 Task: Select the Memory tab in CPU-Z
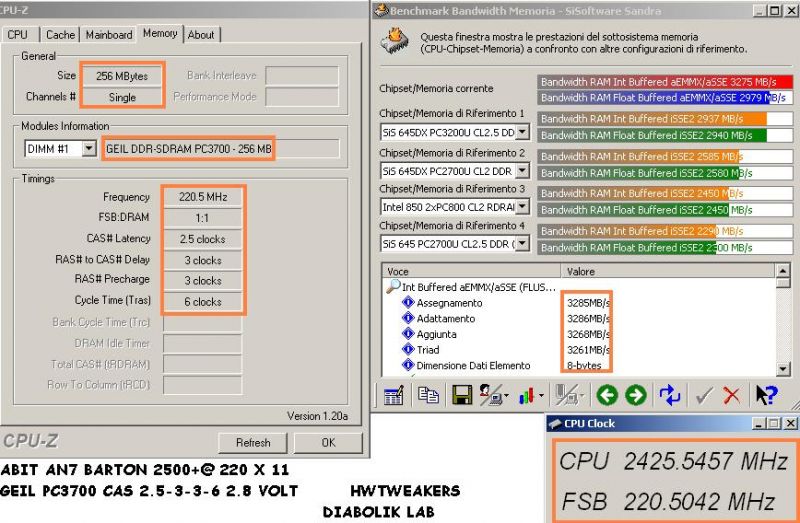point(160,33)
